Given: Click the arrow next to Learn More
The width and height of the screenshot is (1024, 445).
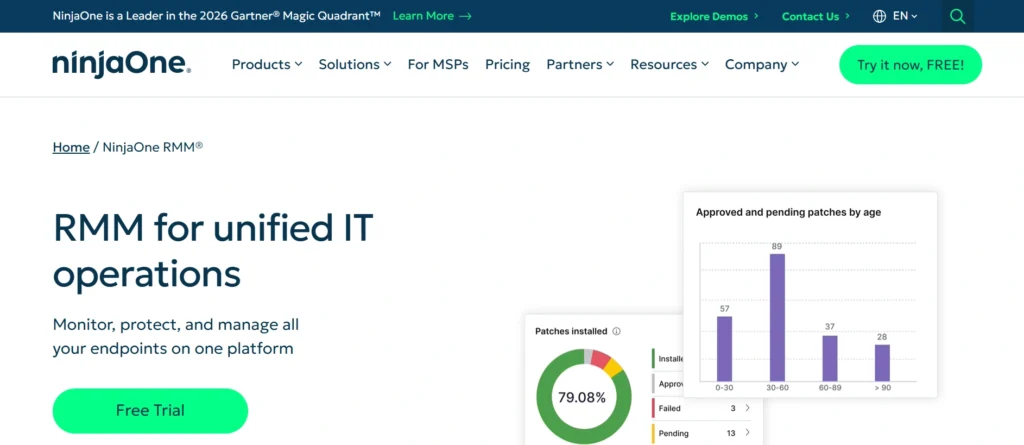Looking at the screenshot, I should point(465,16).
